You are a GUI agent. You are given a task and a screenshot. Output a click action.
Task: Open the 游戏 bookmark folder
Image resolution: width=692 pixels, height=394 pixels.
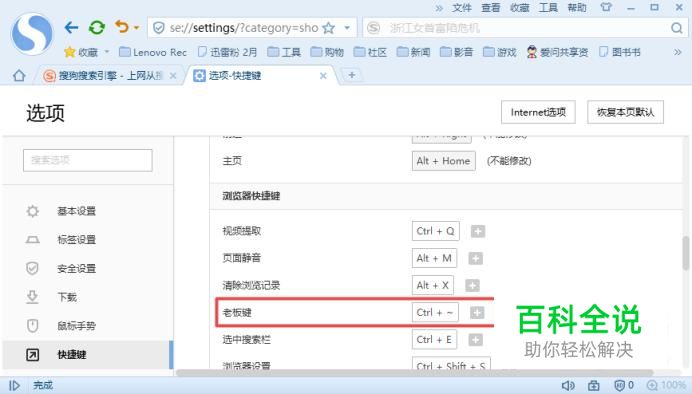click(500, 52)
